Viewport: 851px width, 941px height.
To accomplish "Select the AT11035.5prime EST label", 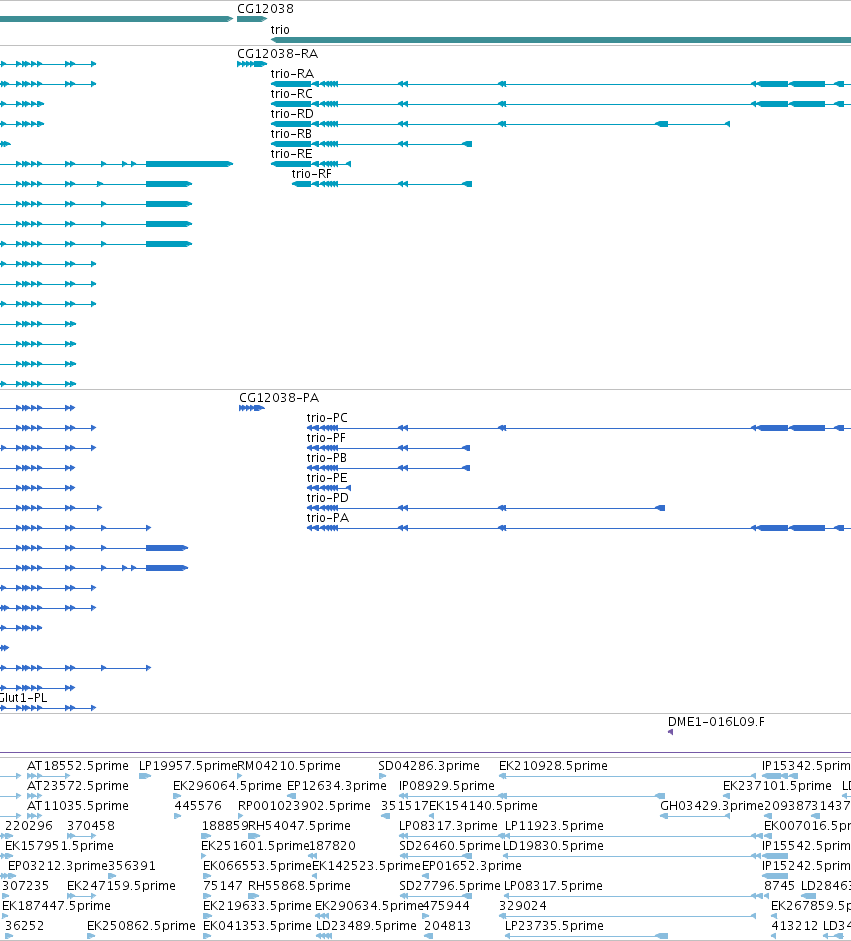I will [77, 805].
